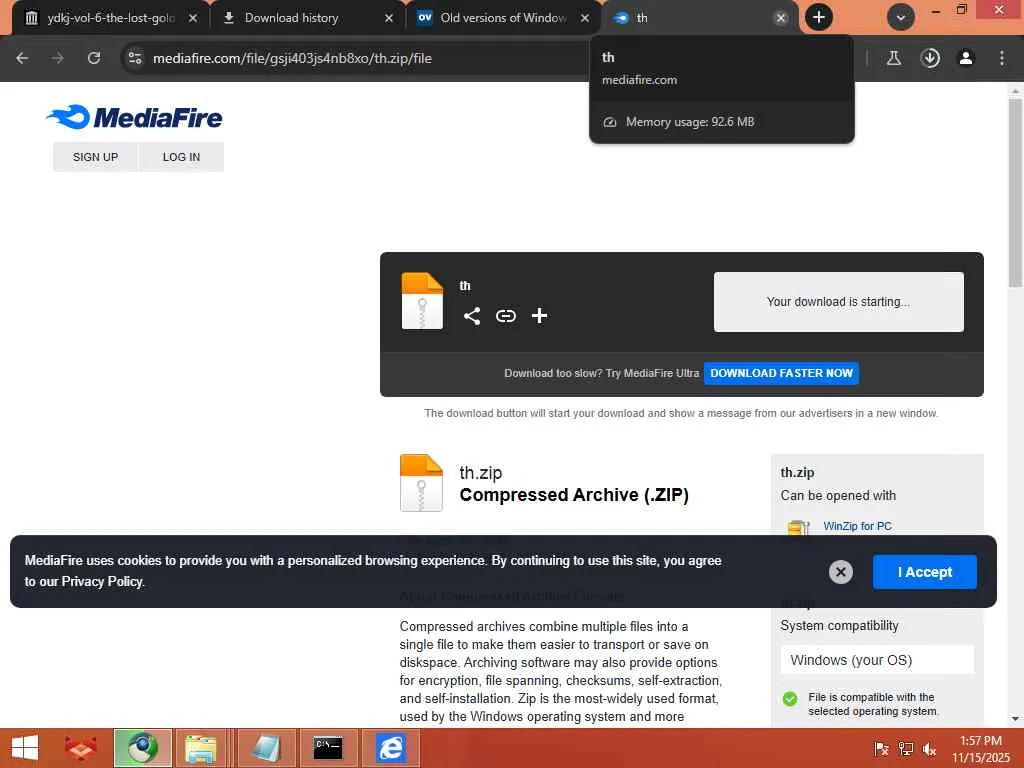Open the profile avatar icon
This screenshot has height=768, width=1024.
click(x=966, y=58)
